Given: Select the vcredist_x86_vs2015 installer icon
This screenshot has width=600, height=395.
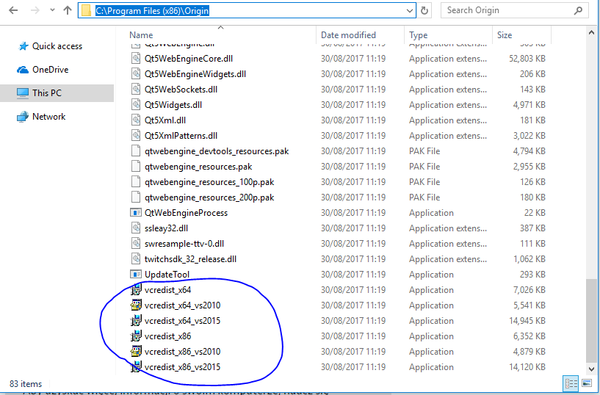Looking at the screenshot, I should pyautogui.click(x=136, y=367).
